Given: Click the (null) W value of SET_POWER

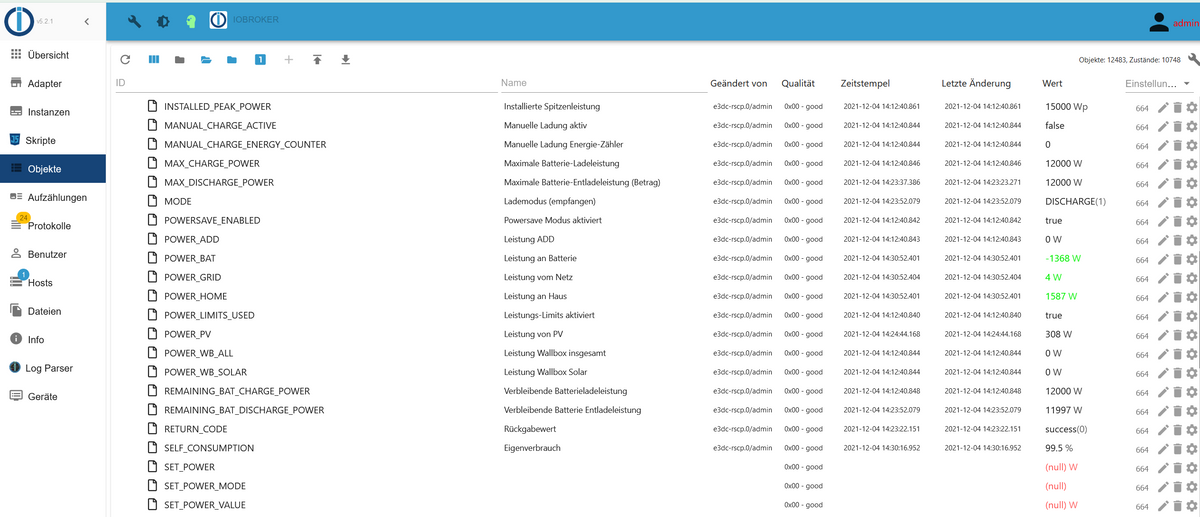Looking at the screenshot, I should (x=1061, y=468).
